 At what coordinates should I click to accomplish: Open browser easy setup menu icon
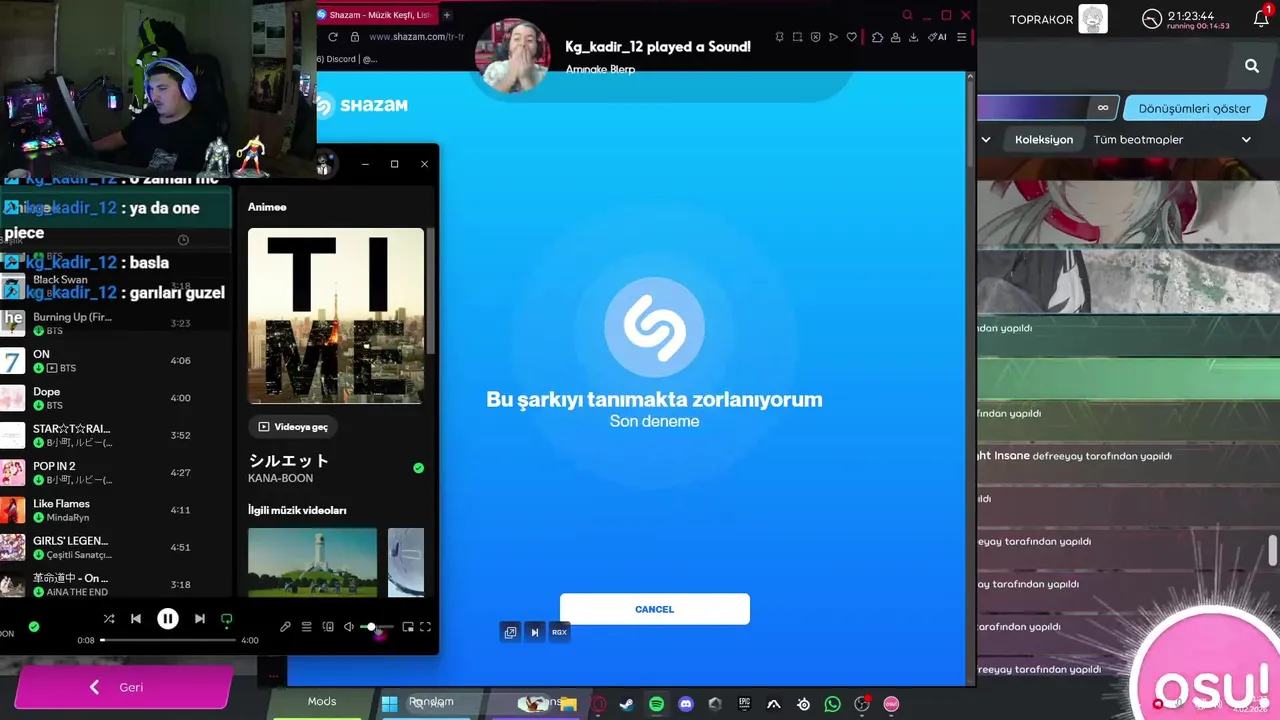click(961, 37)
